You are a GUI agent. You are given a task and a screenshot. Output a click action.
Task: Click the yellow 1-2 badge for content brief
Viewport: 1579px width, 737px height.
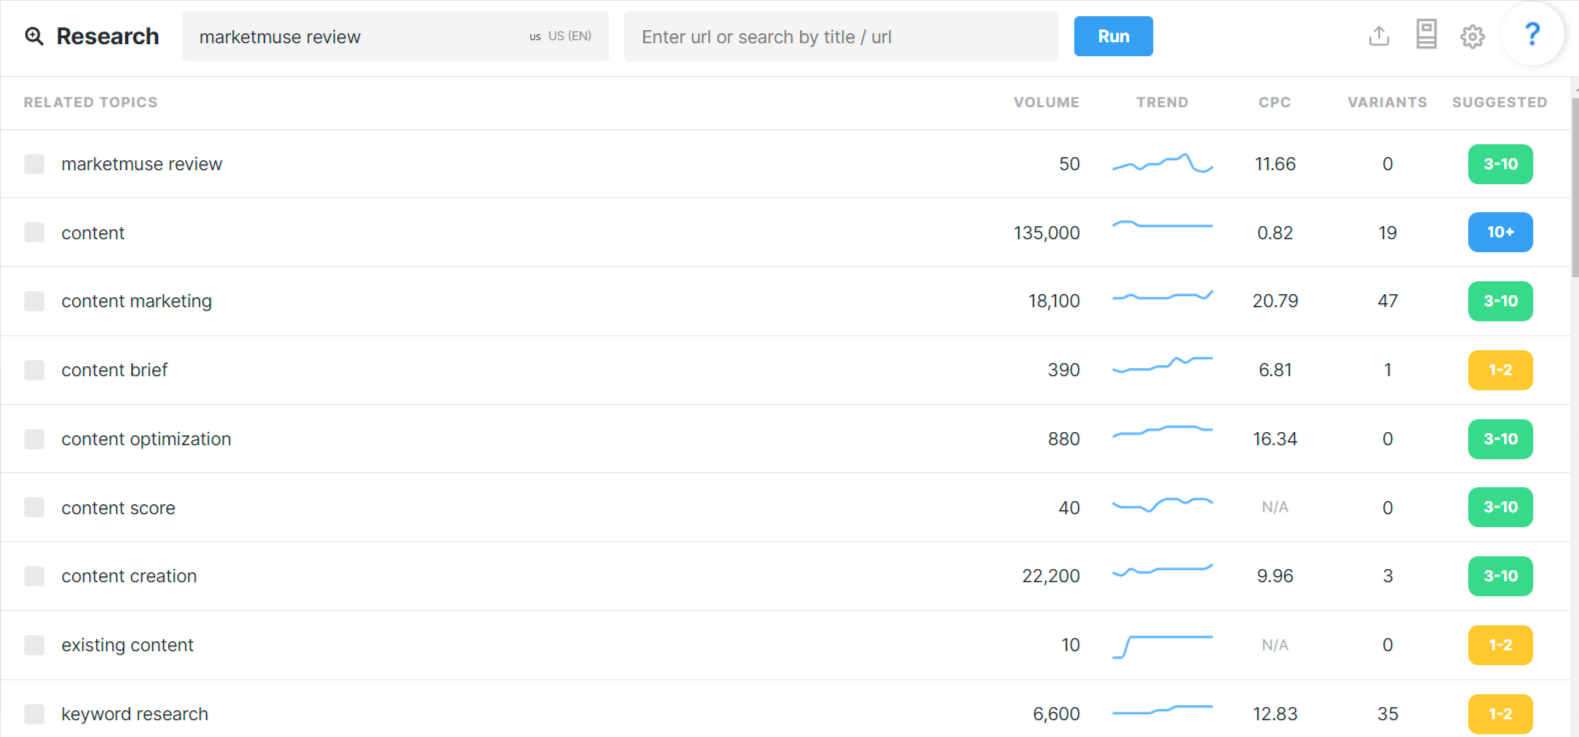tap(1500, 370)
